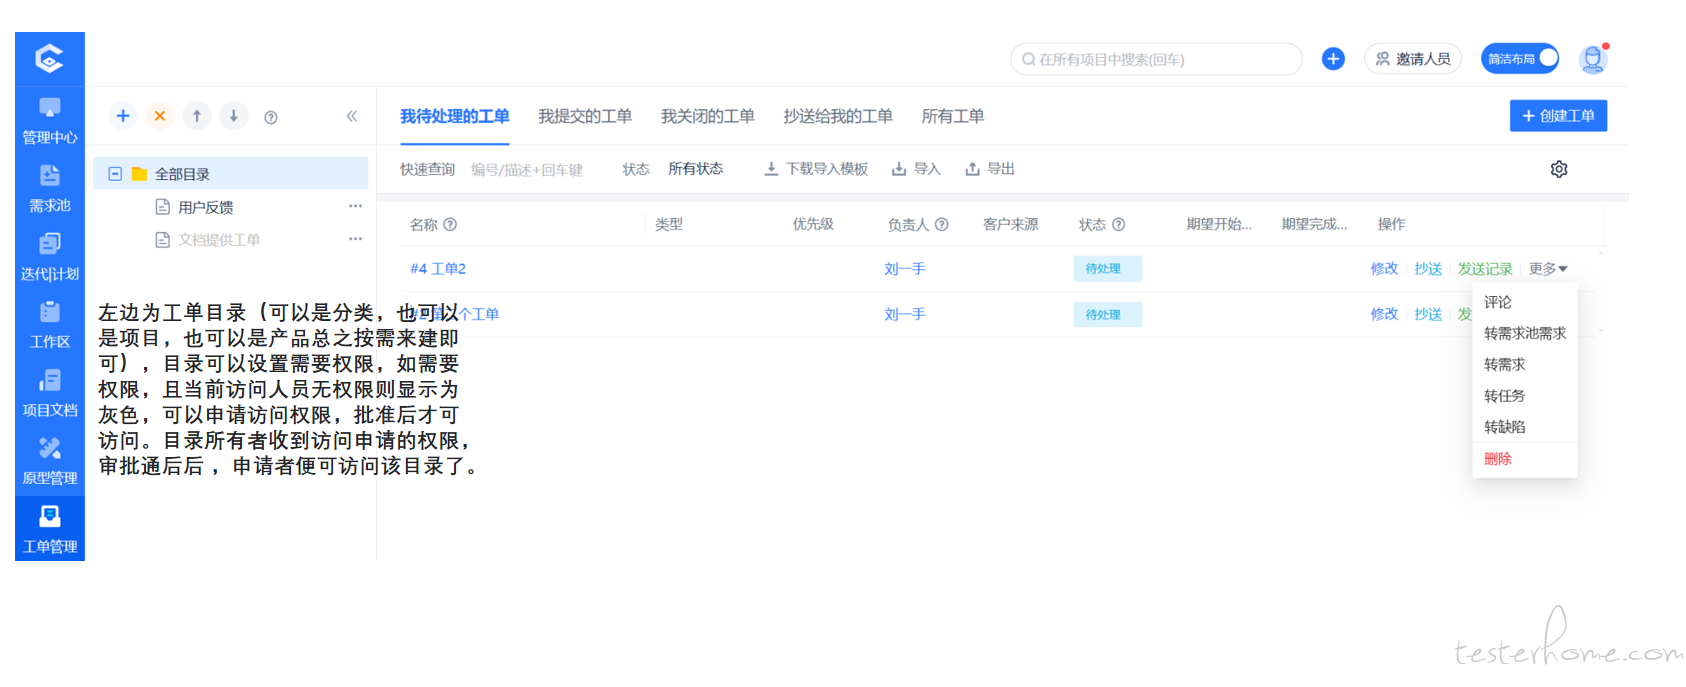
Task: Select the 用户反馈 directory
Action: click(x=206, y=207)
